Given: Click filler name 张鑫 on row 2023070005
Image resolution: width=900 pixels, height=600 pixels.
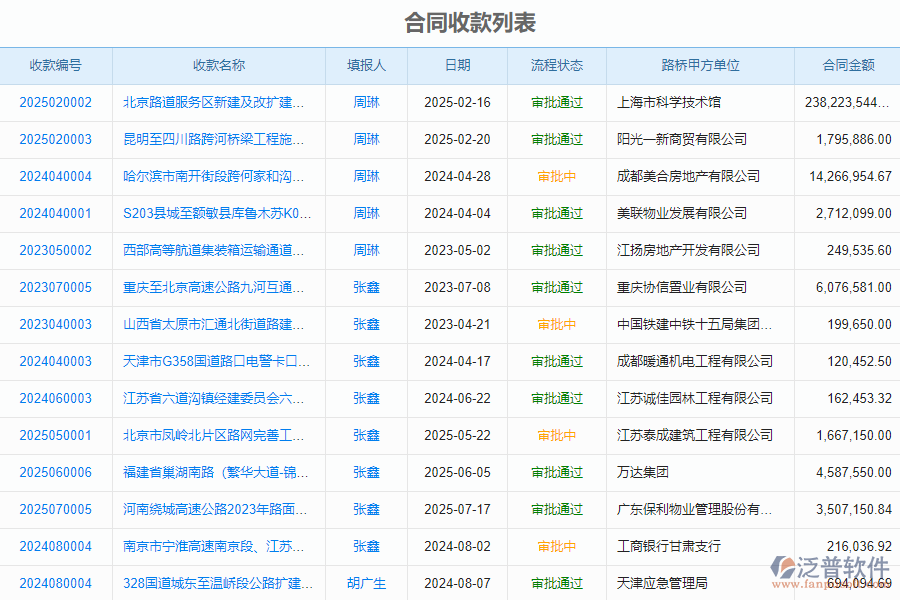Looking at the screenshot, I should click(364, 287).
